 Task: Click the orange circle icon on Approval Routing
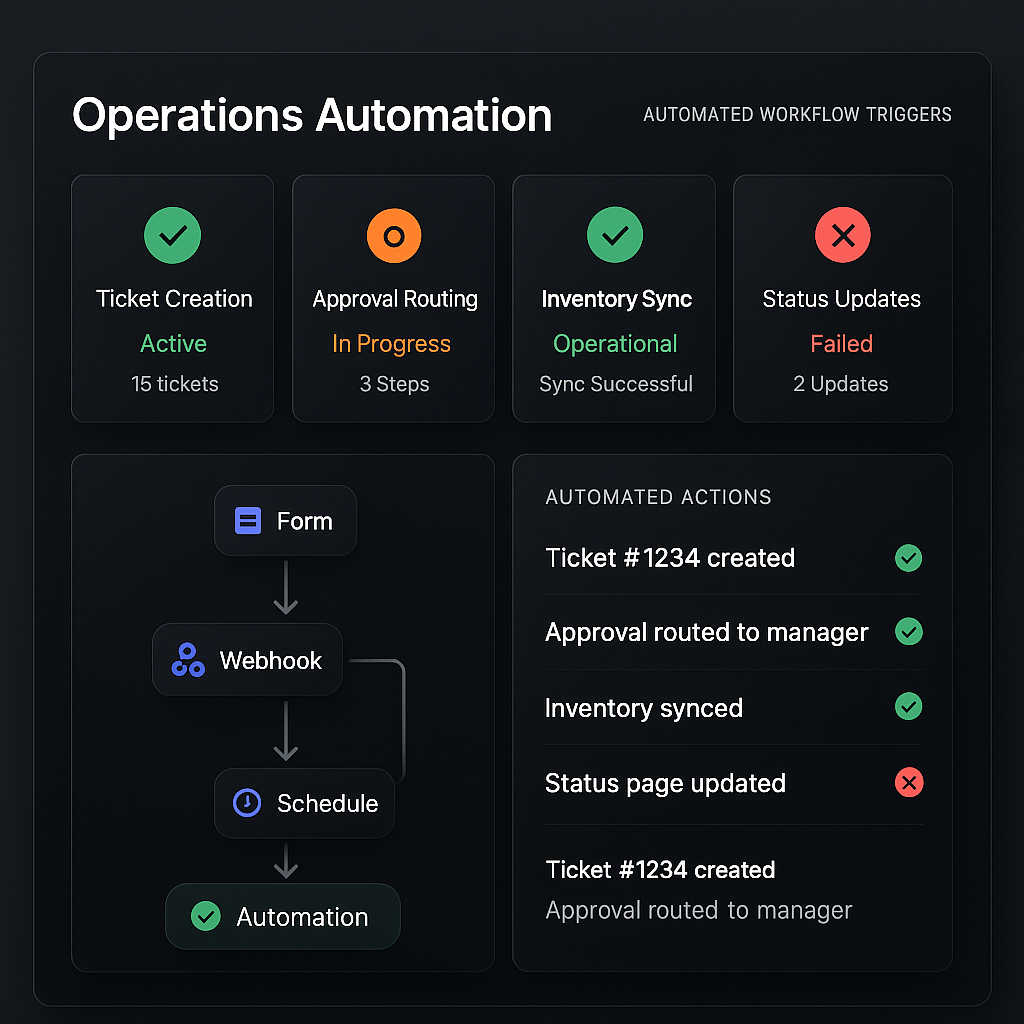coord(394,236)
